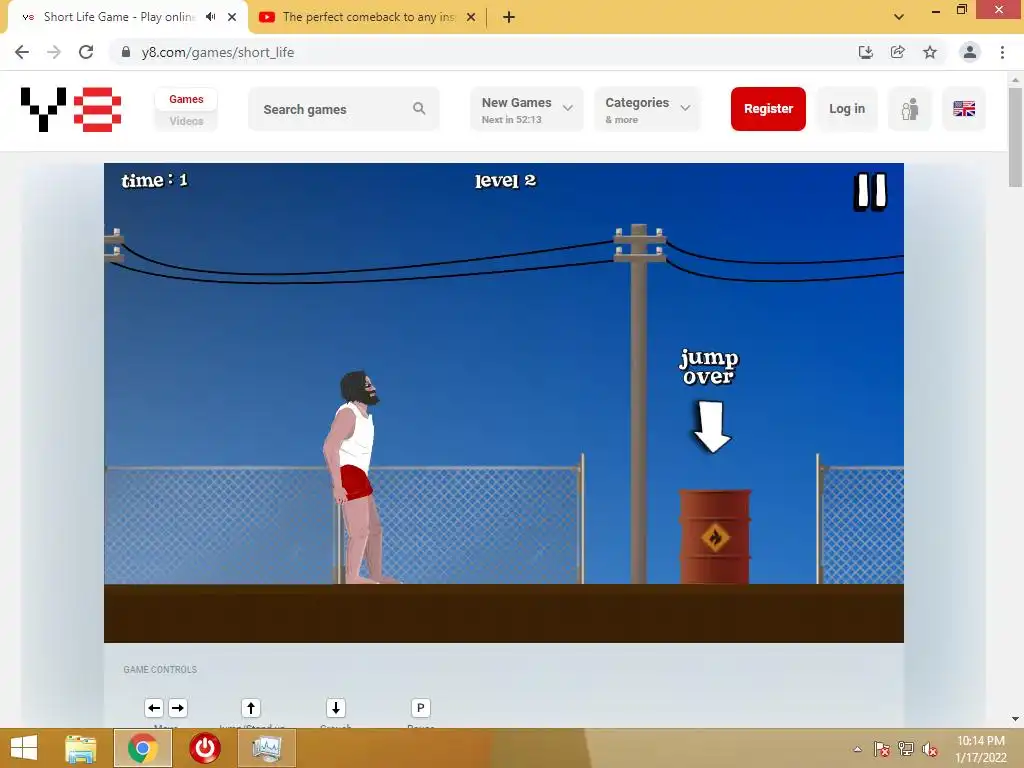Click the install app icon in address bar
Screen dimensions: 1024x768
[x=866, y=52]
